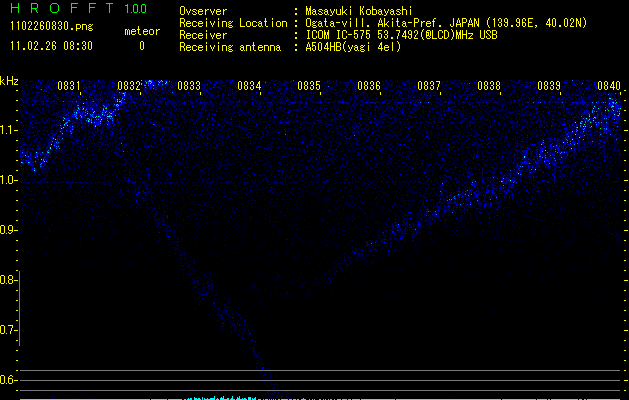Click the 0831 time marker

point(69,86)
